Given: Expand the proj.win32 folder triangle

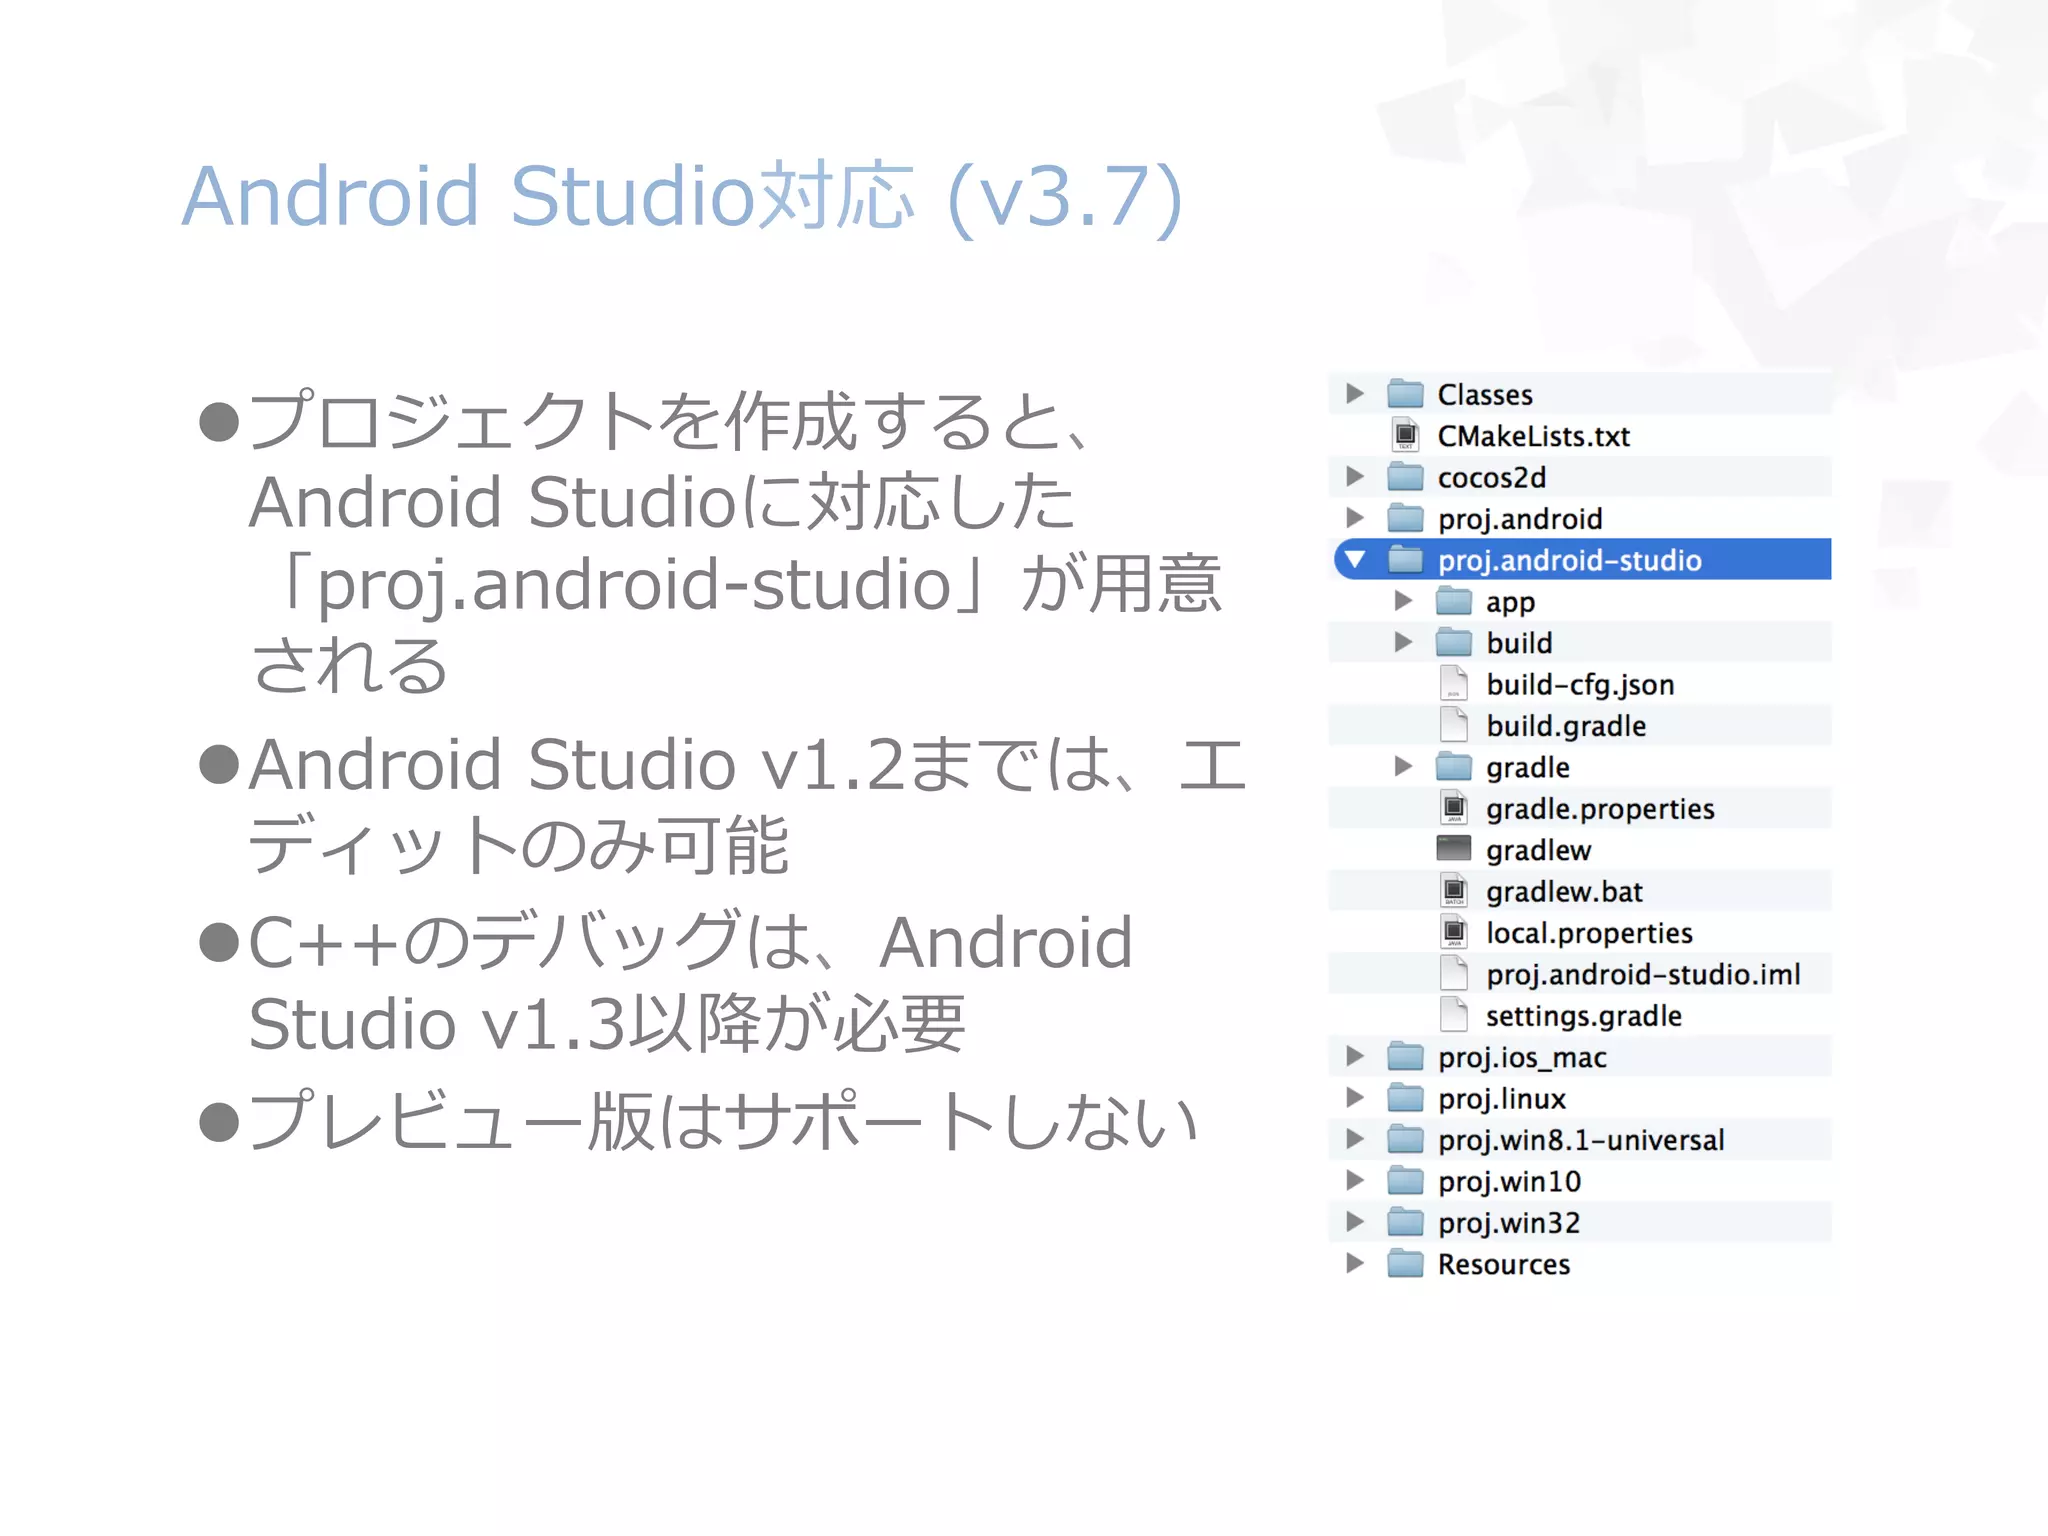Looking at the screenshot, I should coord(1355,1221).
